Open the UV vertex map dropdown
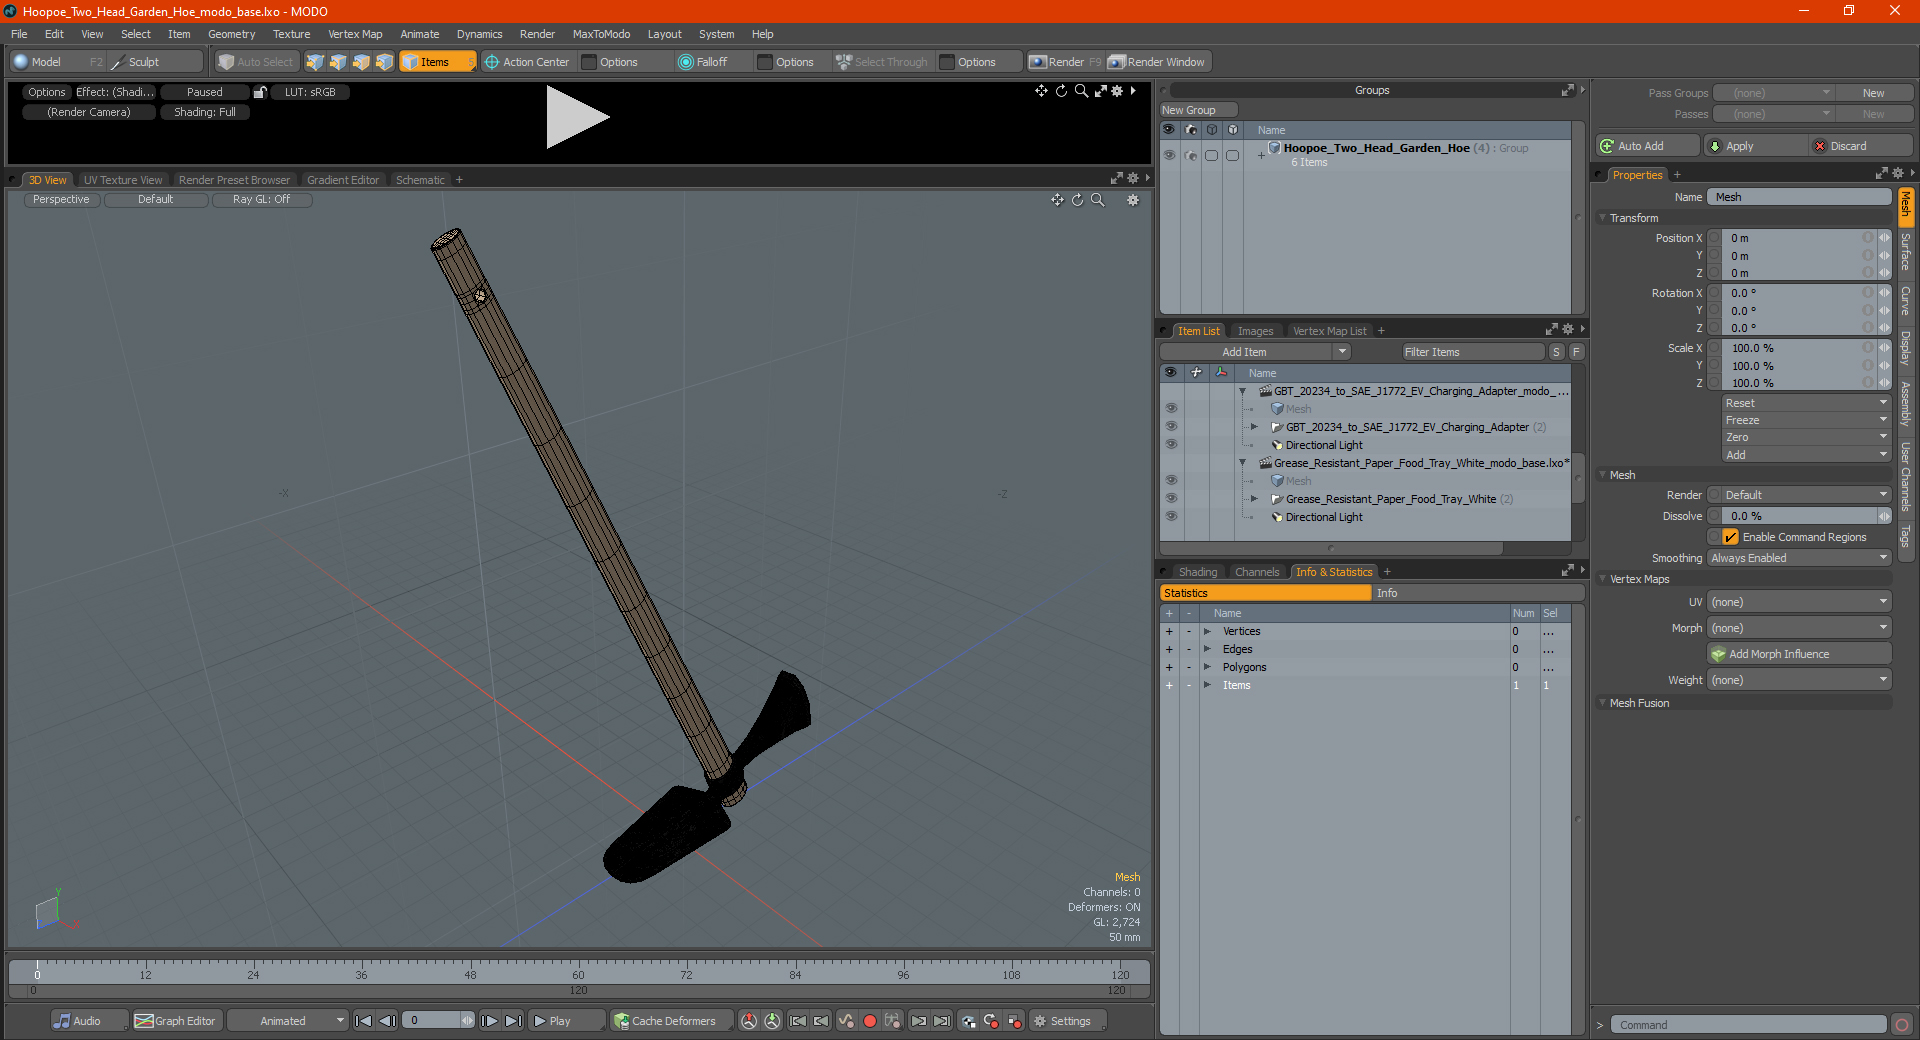This screenshot has width=1920, height=1040. pos(1798,602)
